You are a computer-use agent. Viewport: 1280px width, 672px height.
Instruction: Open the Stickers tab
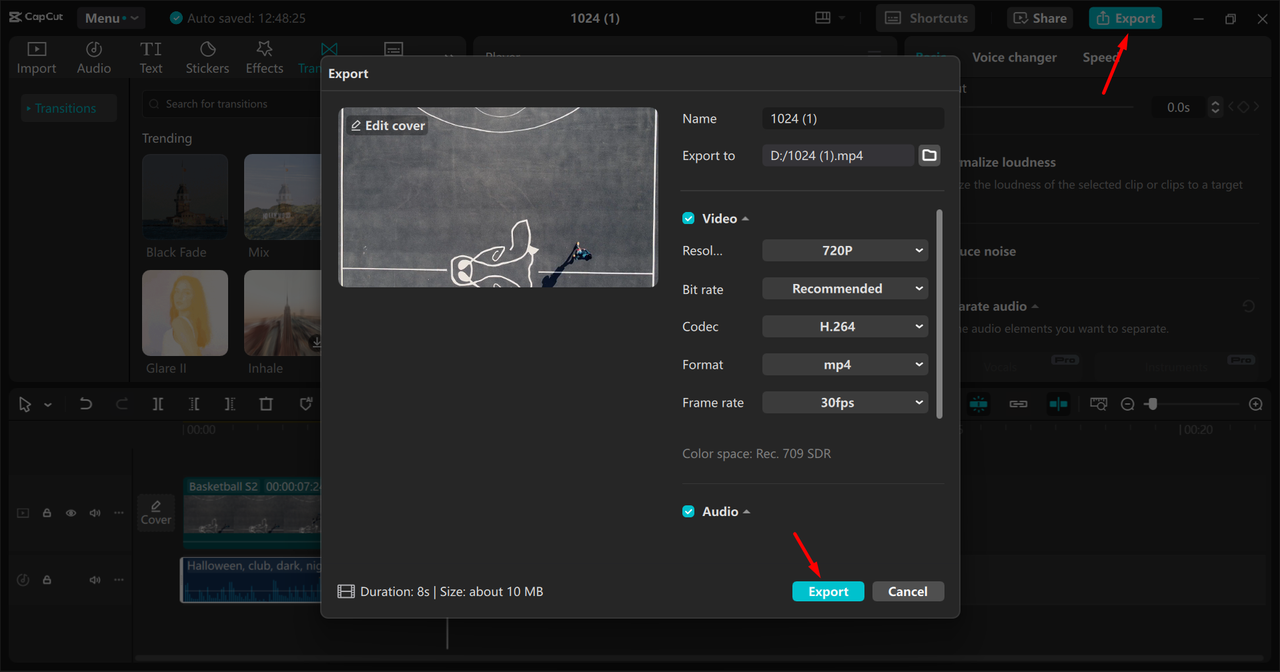(207, 58)
